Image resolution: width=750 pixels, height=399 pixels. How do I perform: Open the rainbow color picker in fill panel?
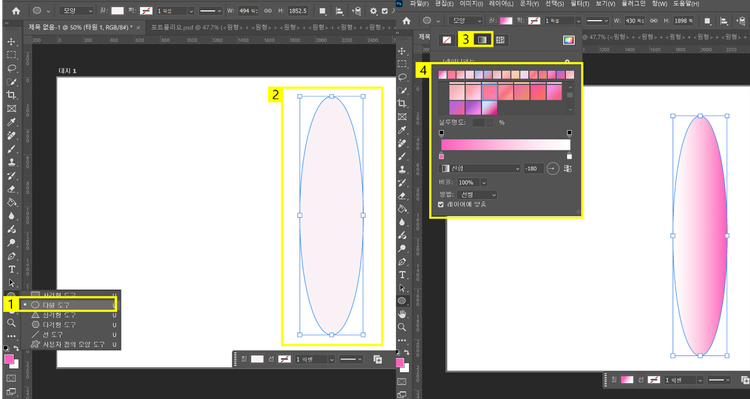(x=568, y=40)
